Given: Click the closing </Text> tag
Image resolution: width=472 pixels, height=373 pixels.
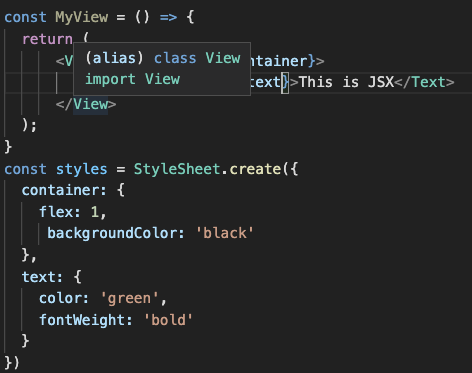Looking at the screenshot, I should (x=424, y=82).
